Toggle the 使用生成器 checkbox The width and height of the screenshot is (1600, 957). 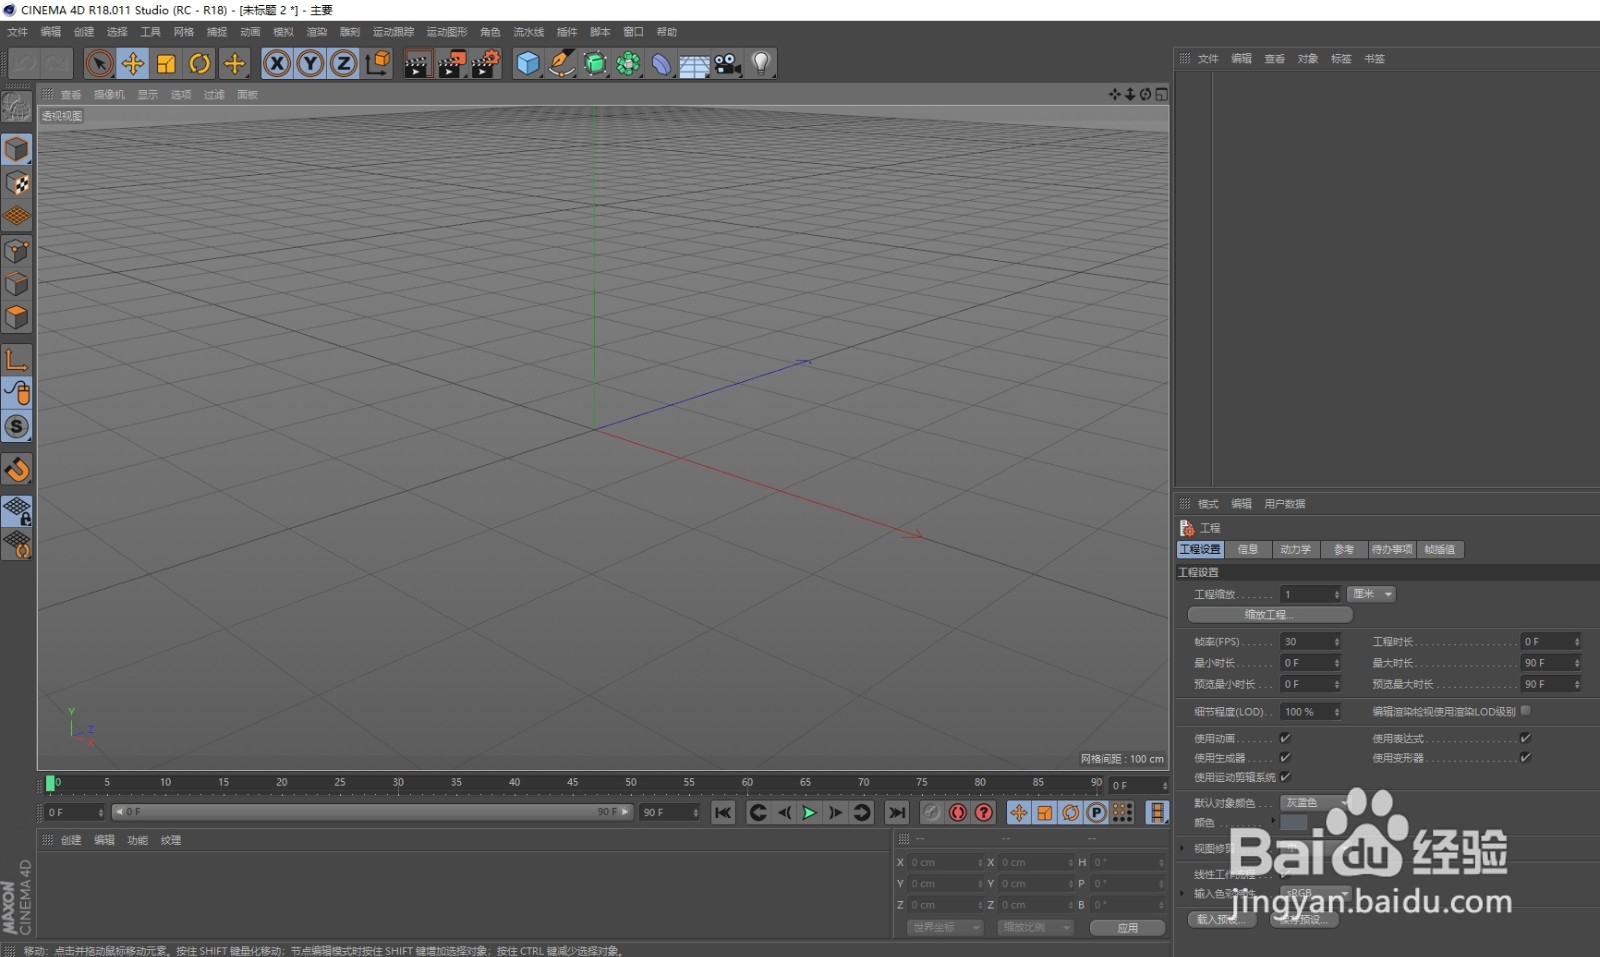click(1285, 758)
